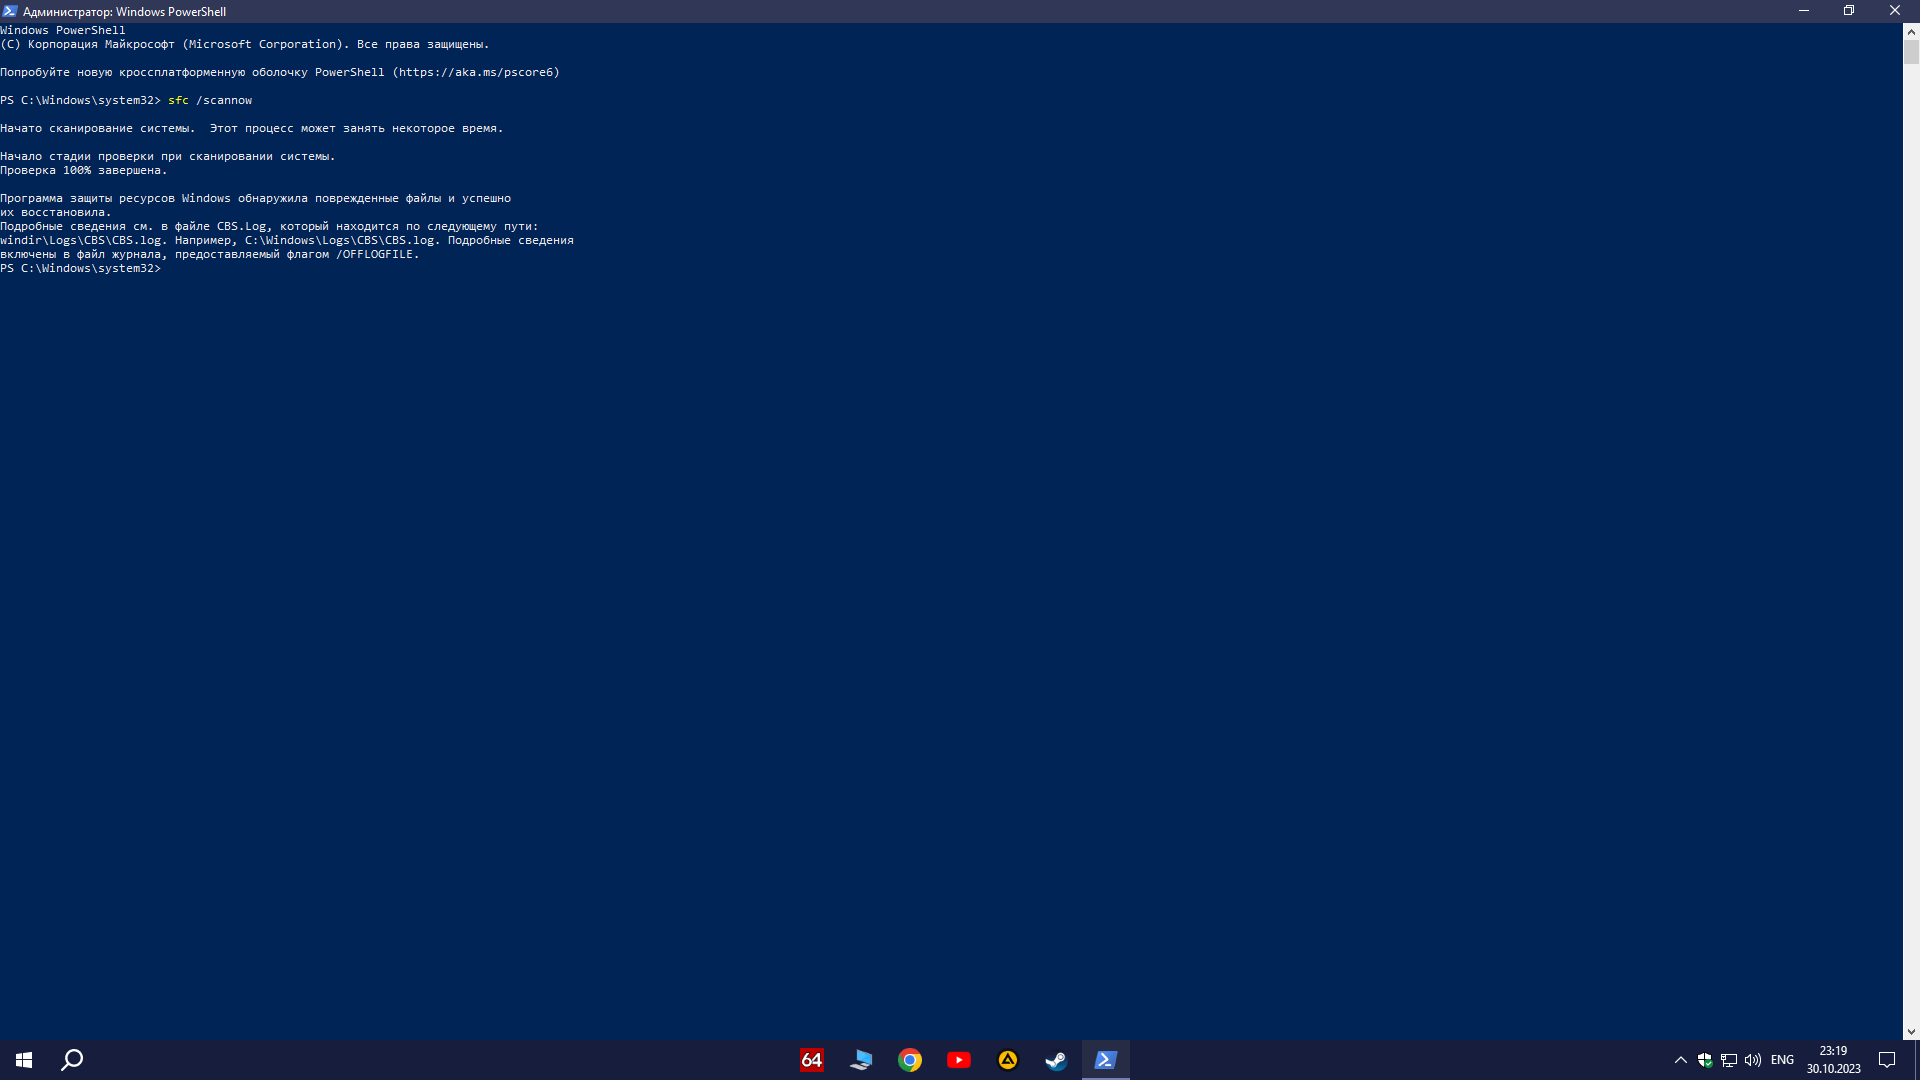Screen dimensions: 1920x1080
Task: Switch the ENG input language
Action: (x=1782, y=1060)
